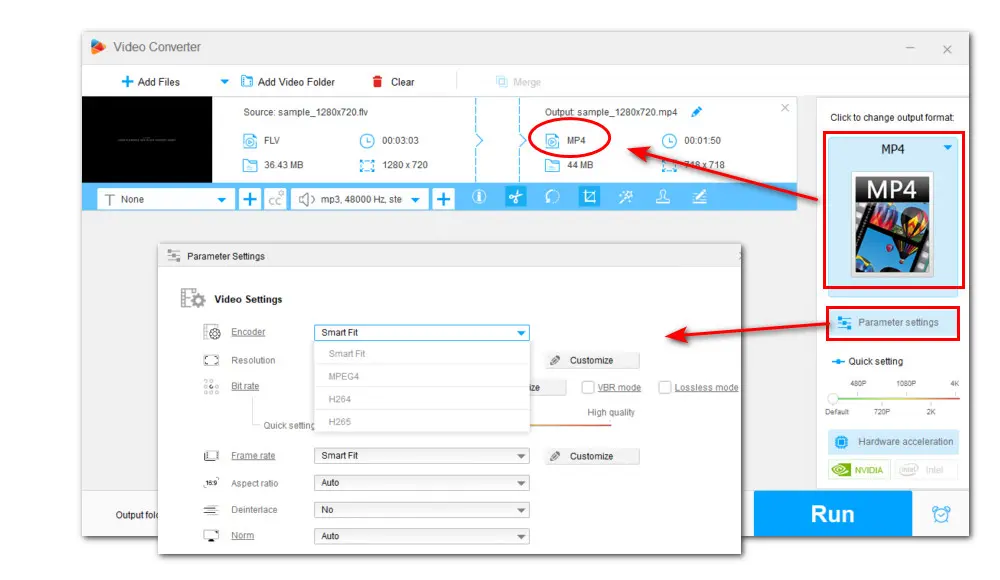Open the subtitle edit pencil tool
Viewport: 1000px width, 580px height.
point(700,197)
